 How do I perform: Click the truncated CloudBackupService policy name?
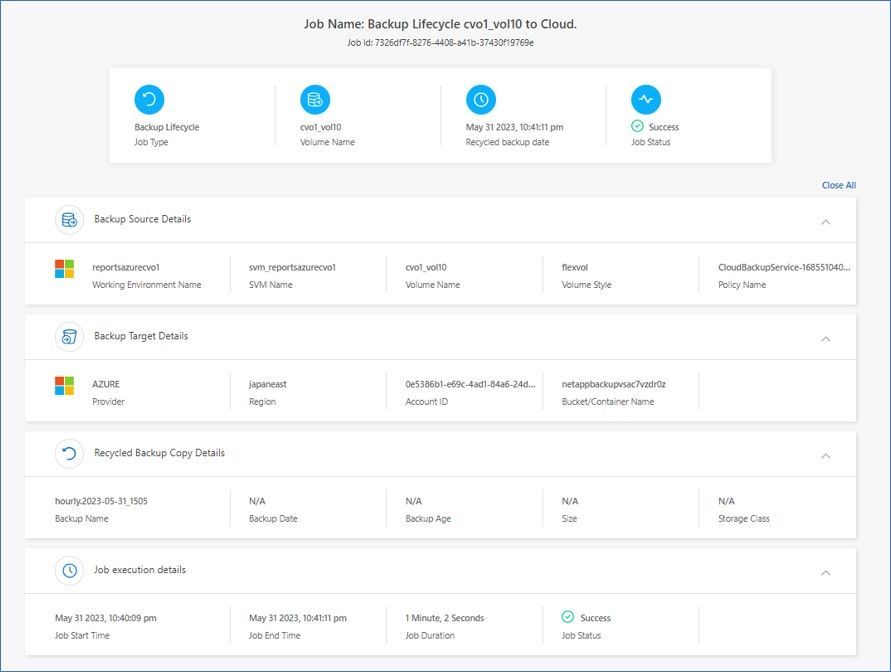pyautogui.click(x=784, y=268)
